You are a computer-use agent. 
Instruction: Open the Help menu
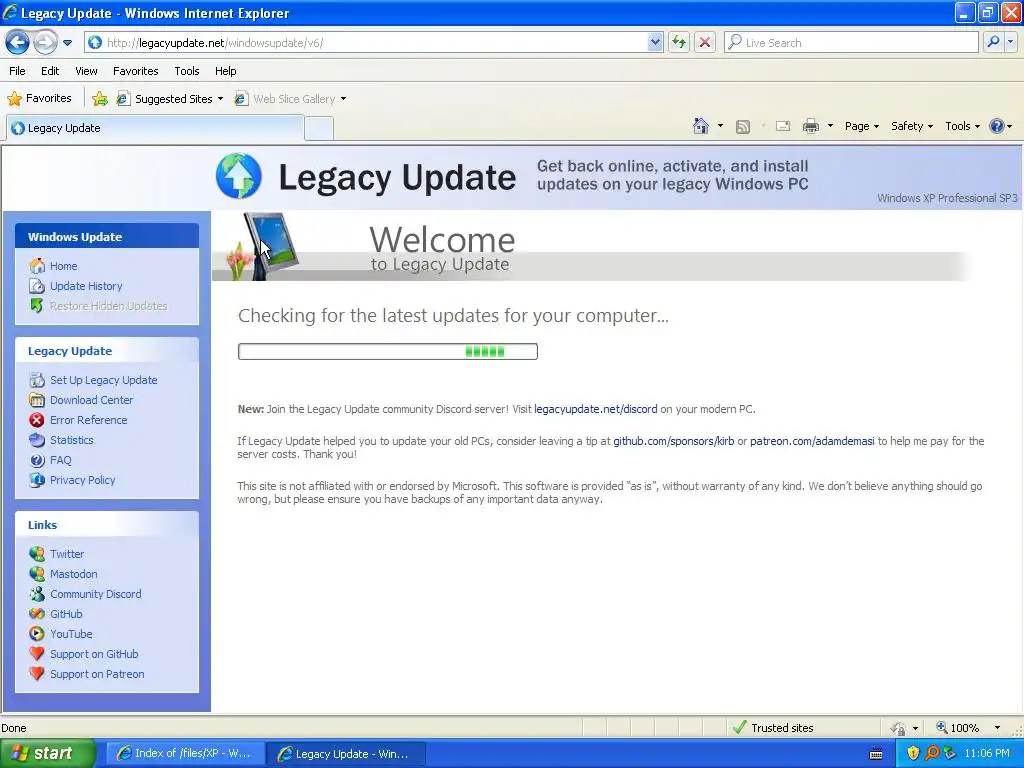coord(225,71)
